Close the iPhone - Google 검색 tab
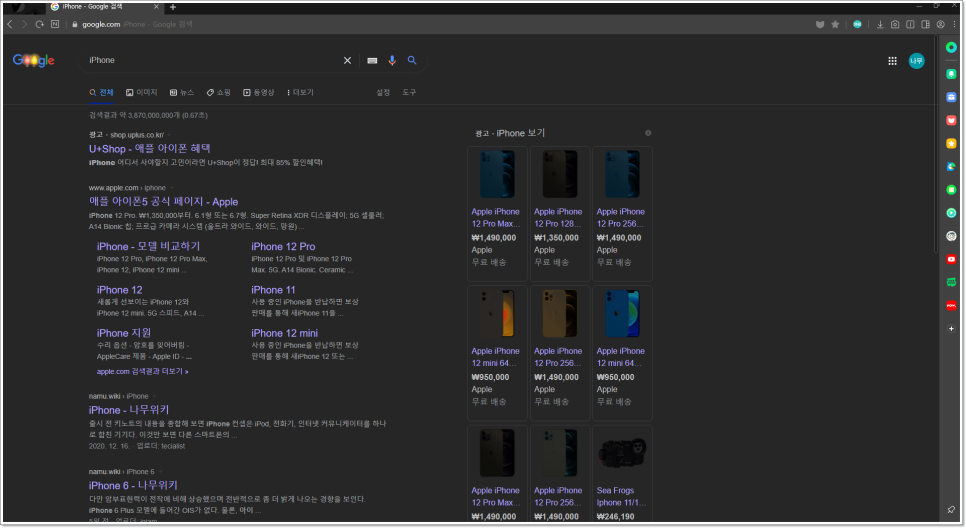The image size is (966, 528). [x=156, y=7]
